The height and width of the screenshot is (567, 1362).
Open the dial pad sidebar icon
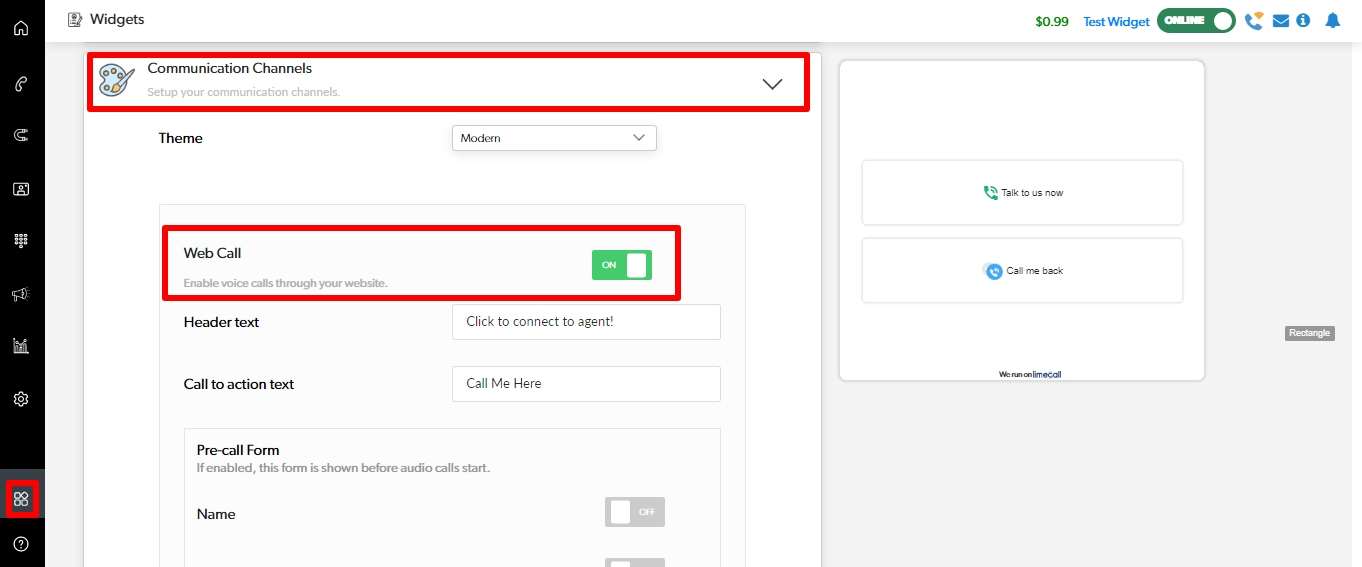pyautogui.click(x=21, y=240)
